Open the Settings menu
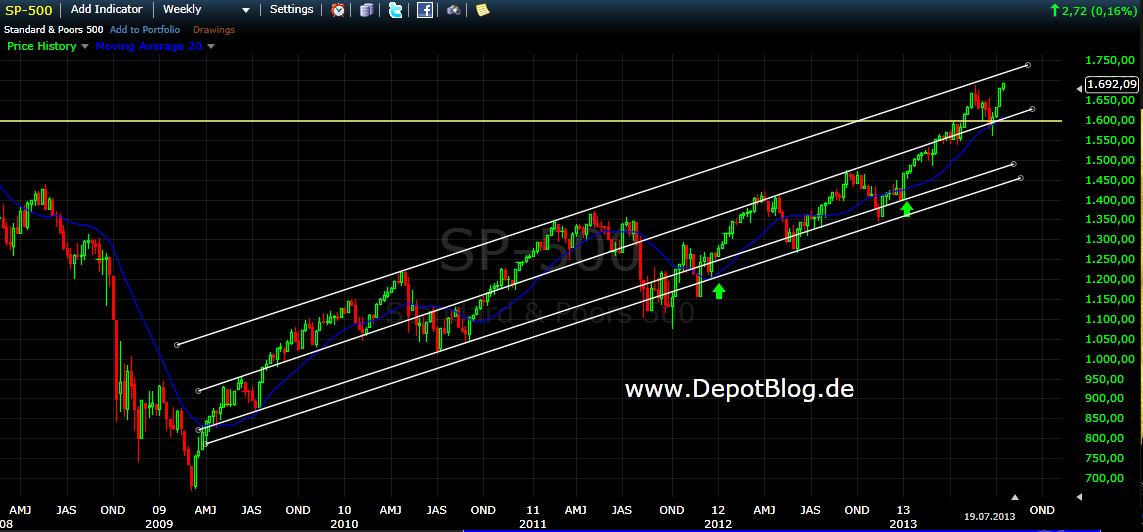Image resolution: width=1143 pixels, height=532 pixels. [x=291, y=9]
